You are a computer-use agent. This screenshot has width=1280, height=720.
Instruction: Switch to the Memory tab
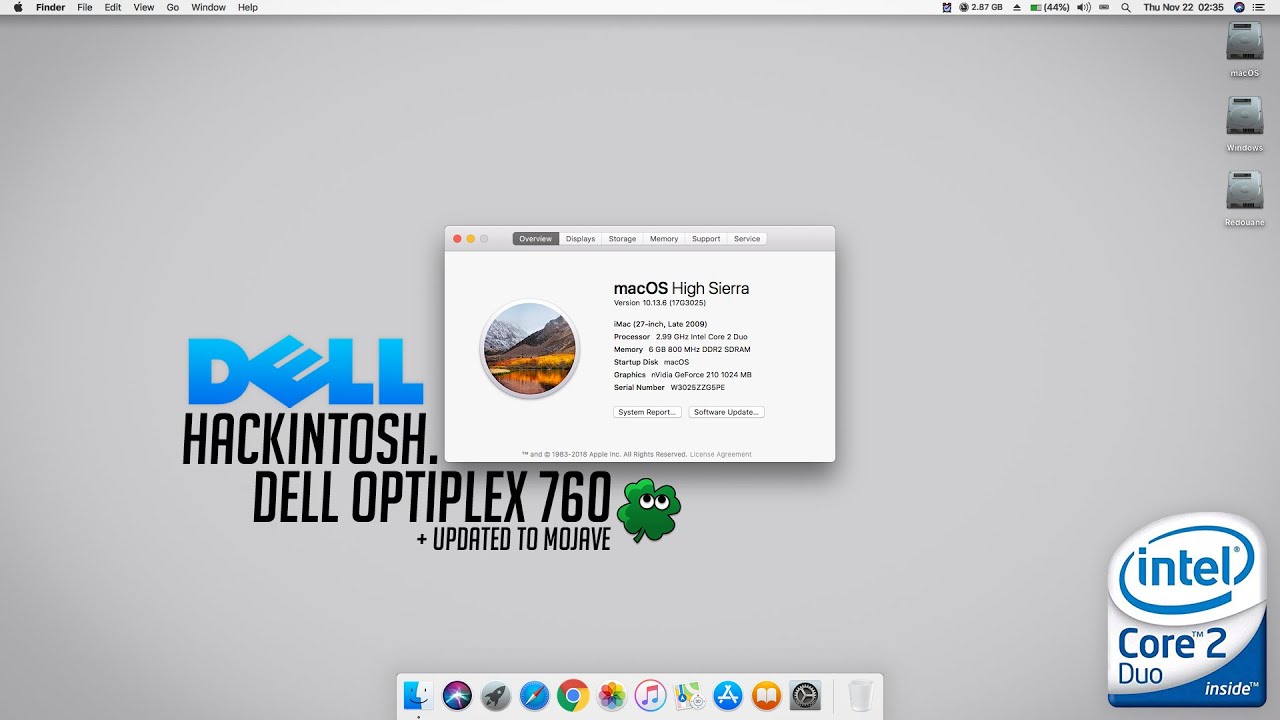coord(664,239)
